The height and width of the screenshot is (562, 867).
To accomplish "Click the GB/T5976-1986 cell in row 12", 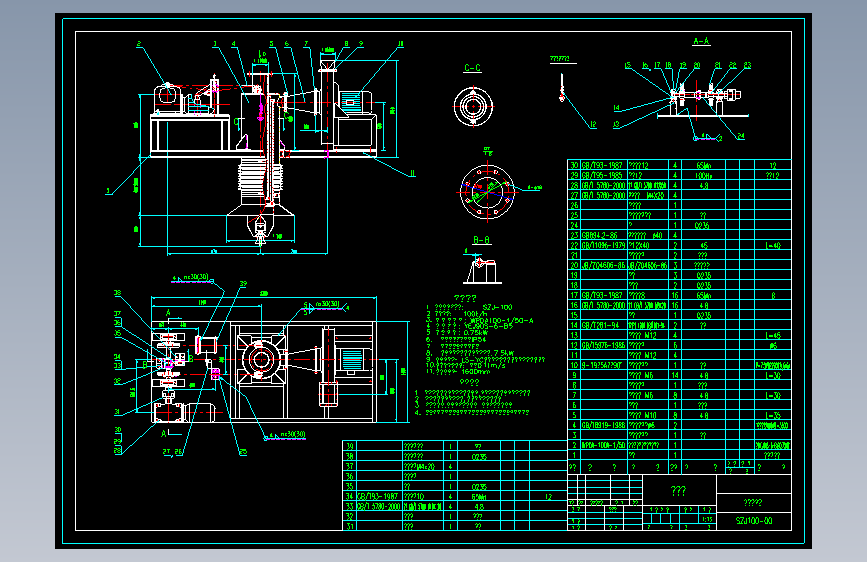I will click(603, 345).
